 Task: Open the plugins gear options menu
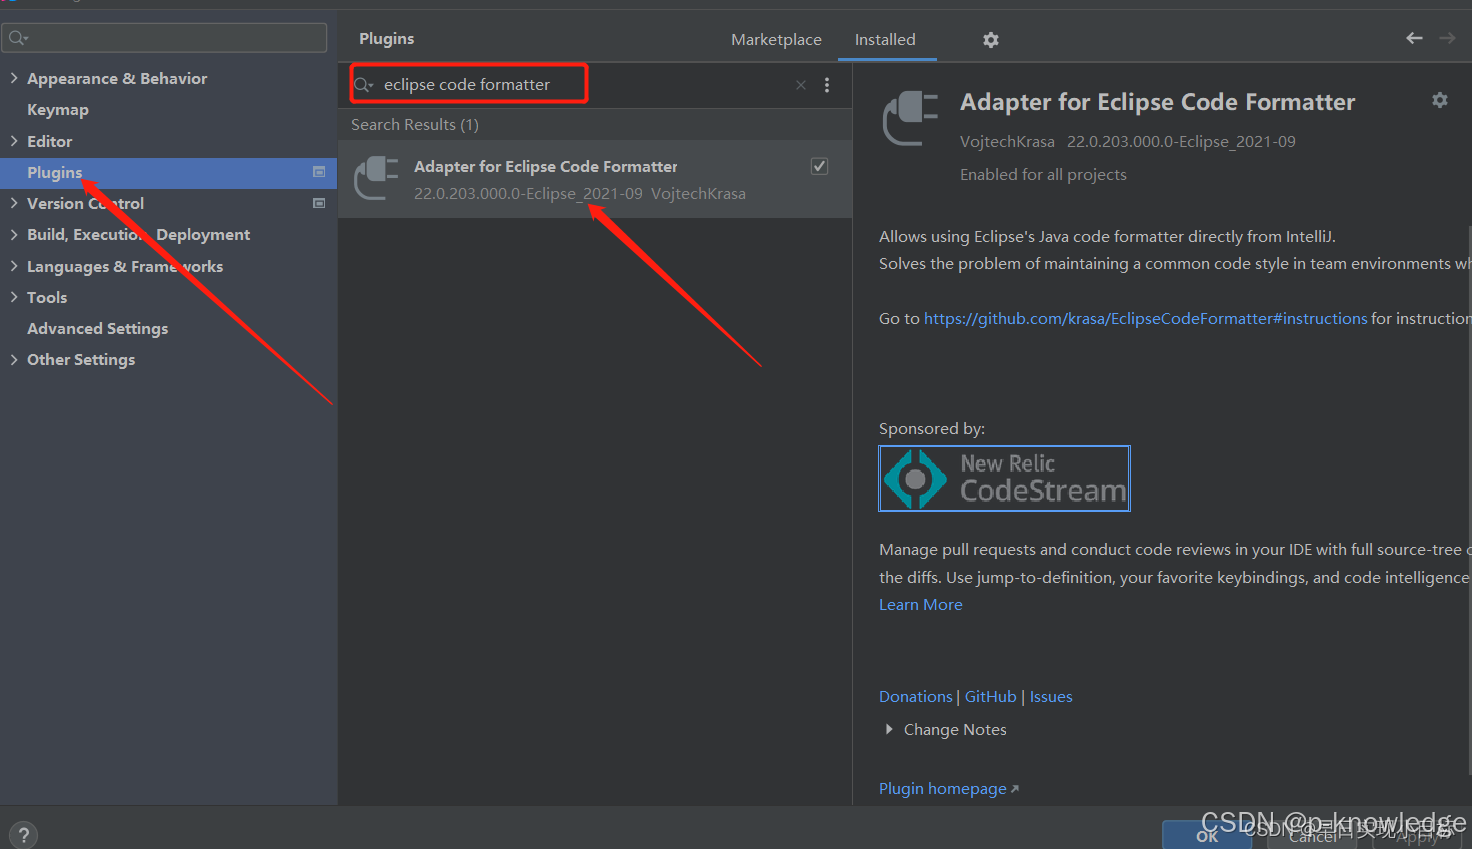coord(991,40)
